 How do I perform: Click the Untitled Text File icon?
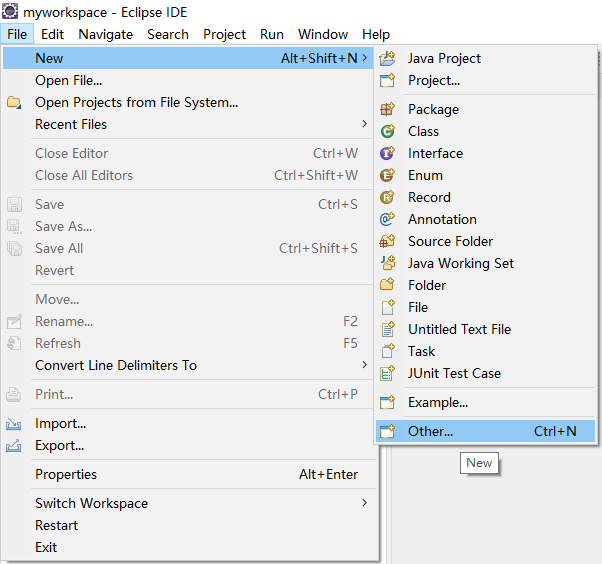(387, 329)
